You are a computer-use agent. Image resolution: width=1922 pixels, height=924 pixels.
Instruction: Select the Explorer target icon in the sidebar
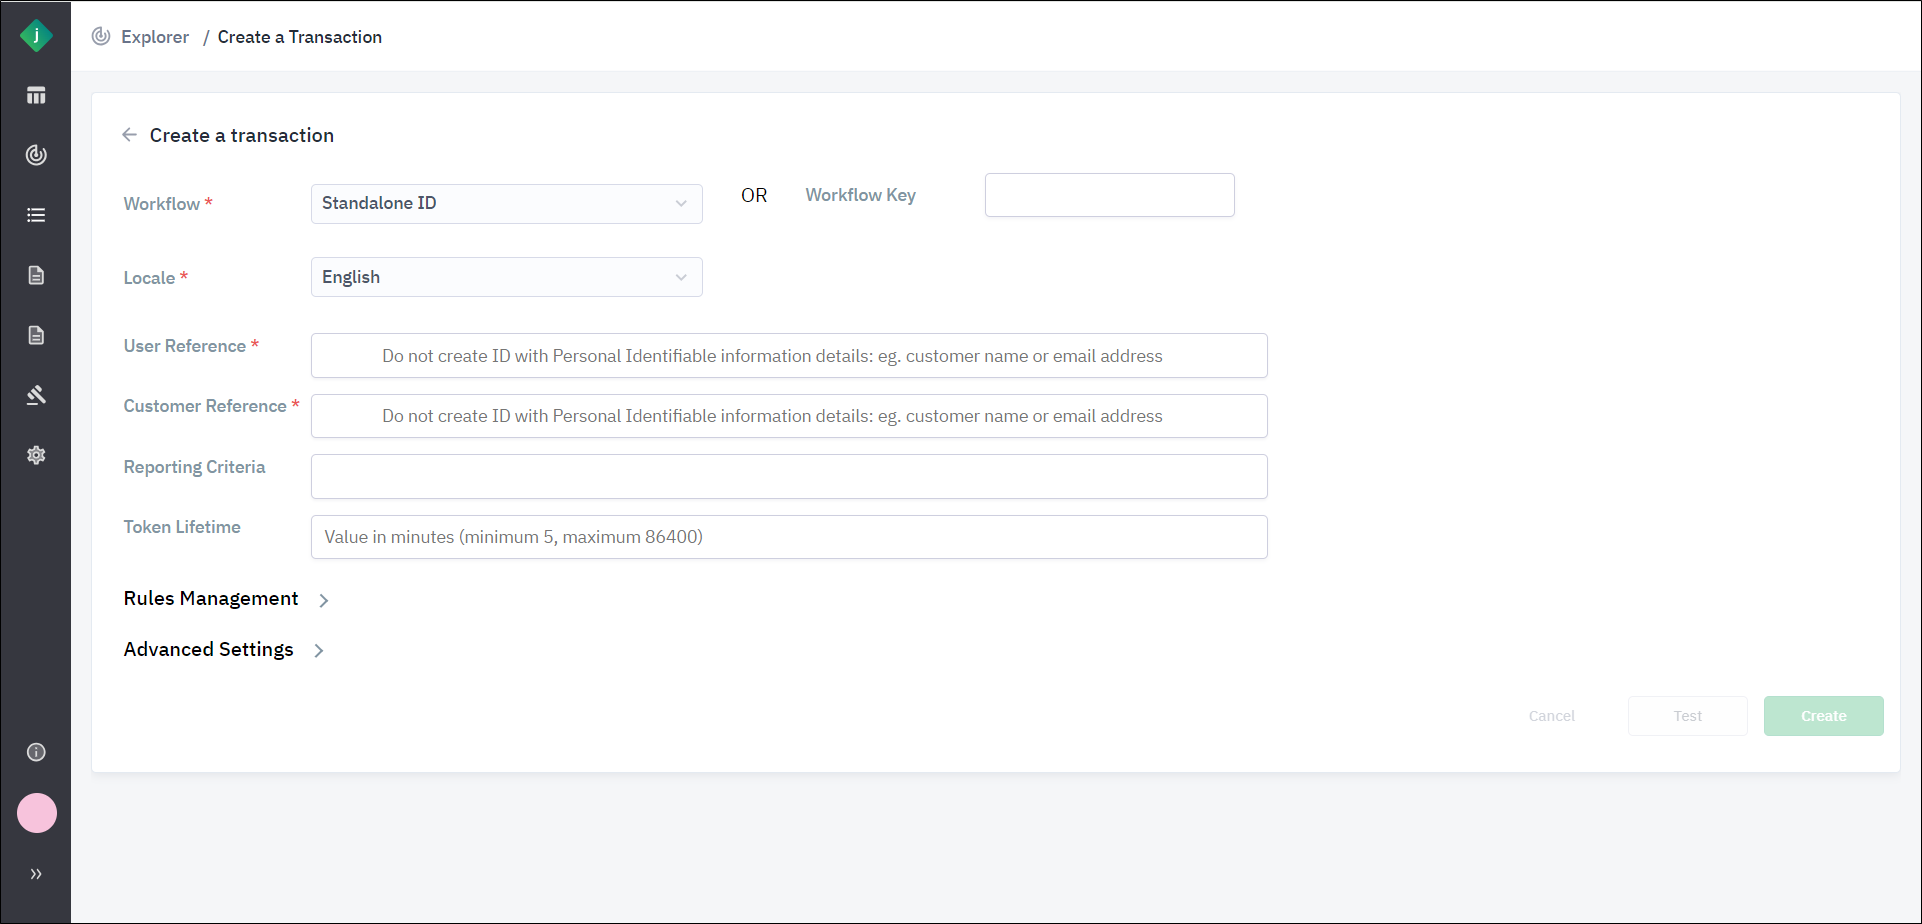(x=36, y=155)
